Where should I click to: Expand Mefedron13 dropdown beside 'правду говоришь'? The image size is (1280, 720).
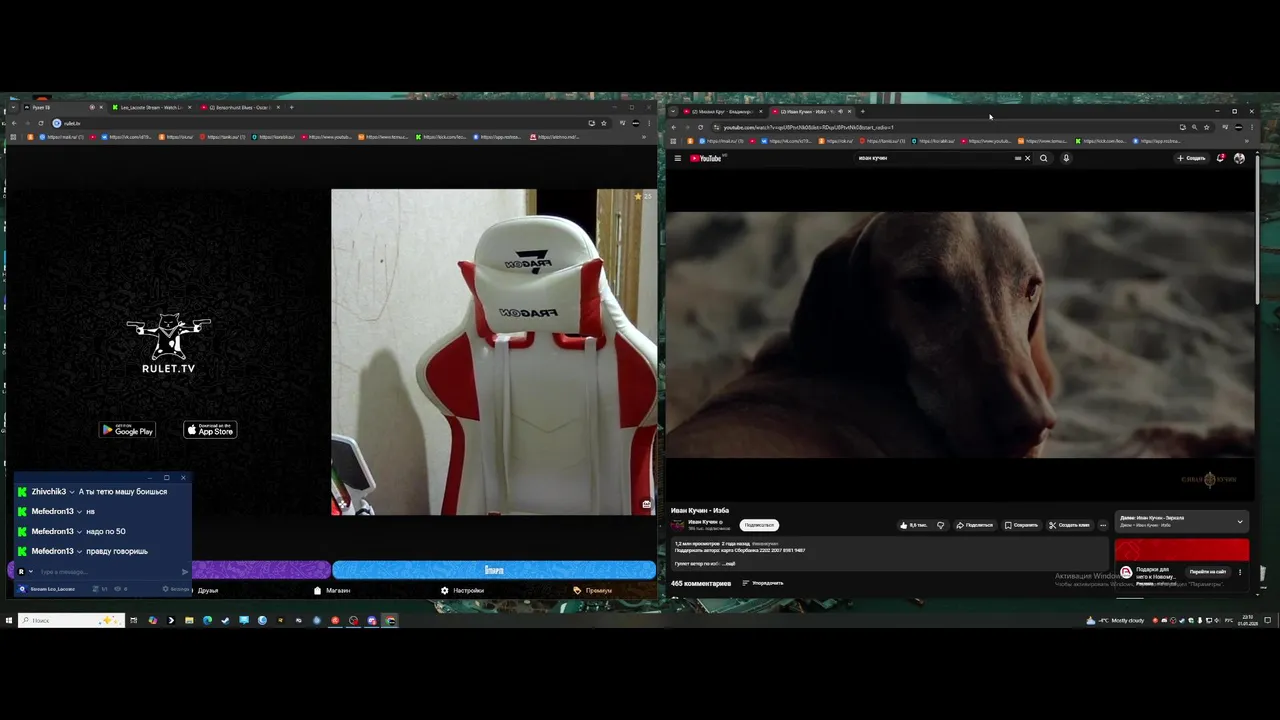(x=80, y=551)
